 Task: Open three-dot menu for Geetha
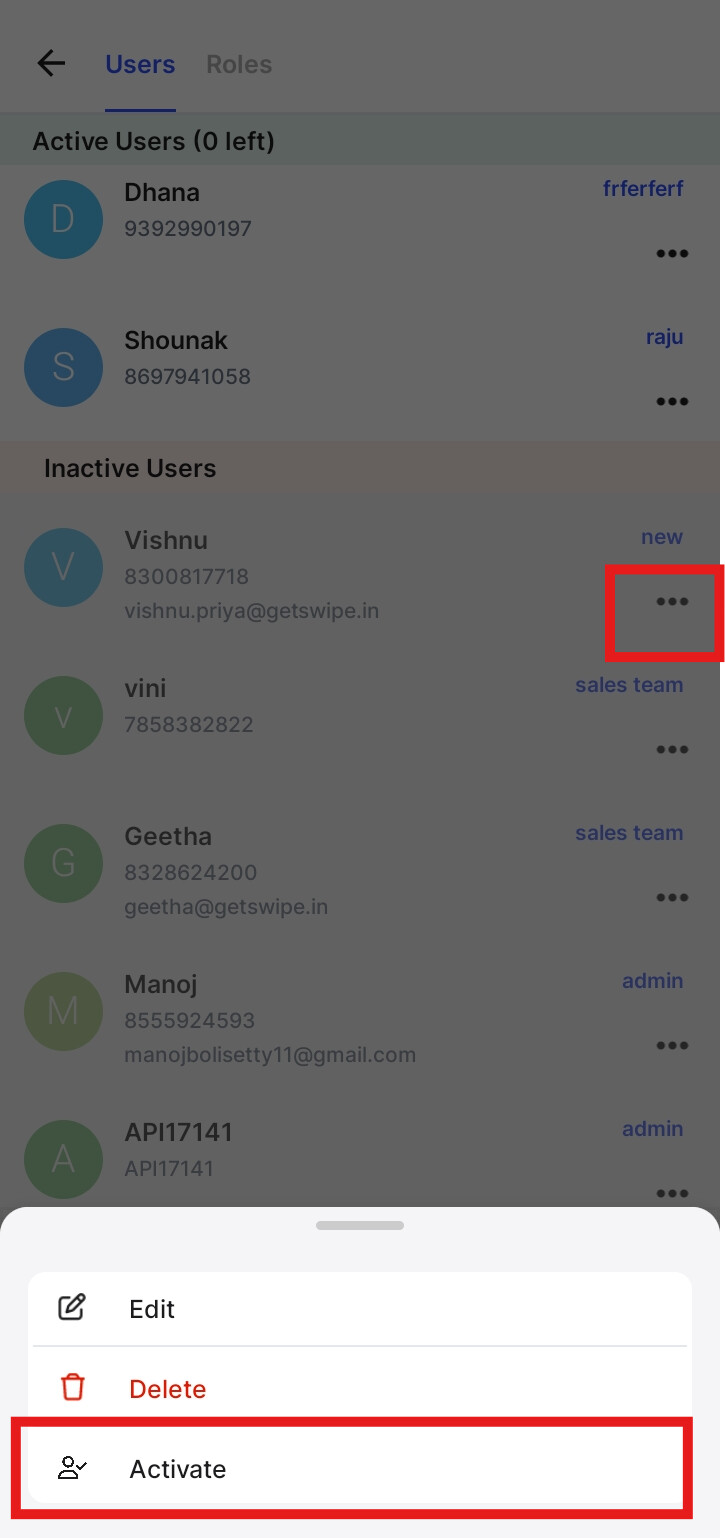[x=672, y=897]
